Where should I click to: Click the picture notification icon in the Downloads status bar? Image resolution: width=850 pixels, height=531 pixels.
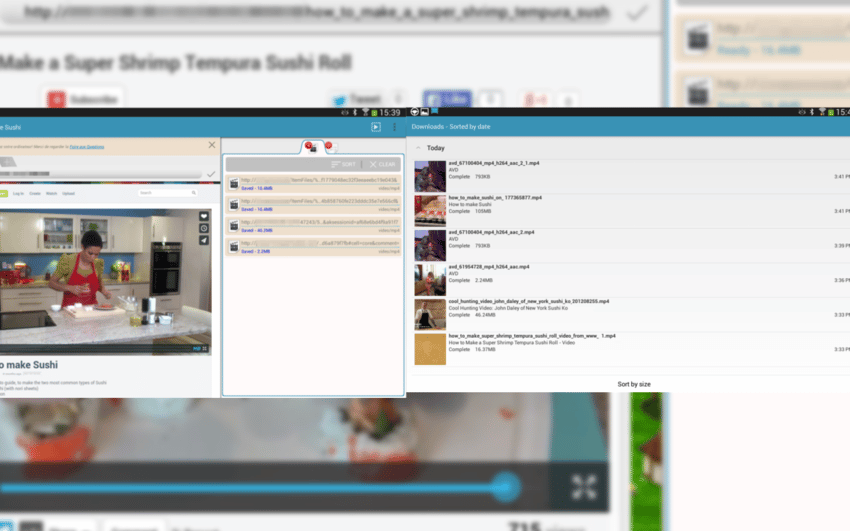(424, 112)
